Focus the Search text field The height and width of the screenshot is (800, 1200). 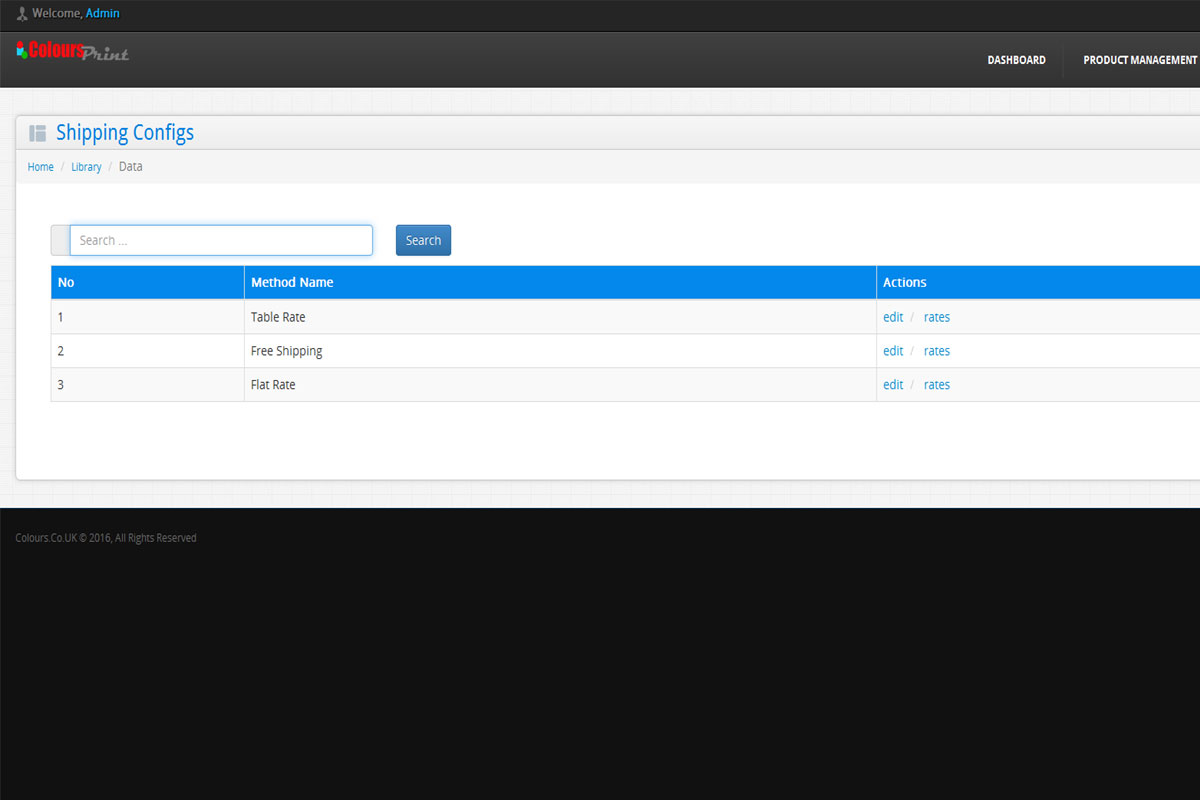click(x=221, y=240)
